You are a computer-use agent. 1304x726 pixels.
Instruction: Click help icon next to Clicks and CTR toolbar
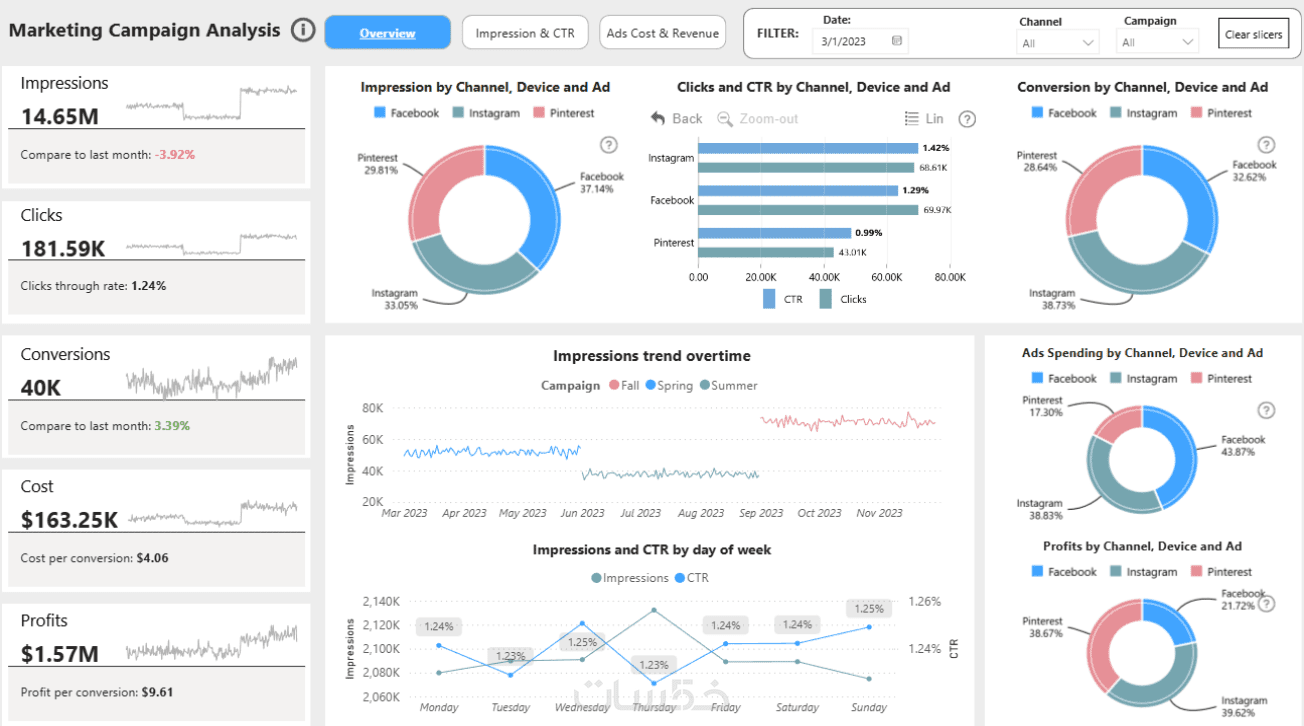click(967, 119)
